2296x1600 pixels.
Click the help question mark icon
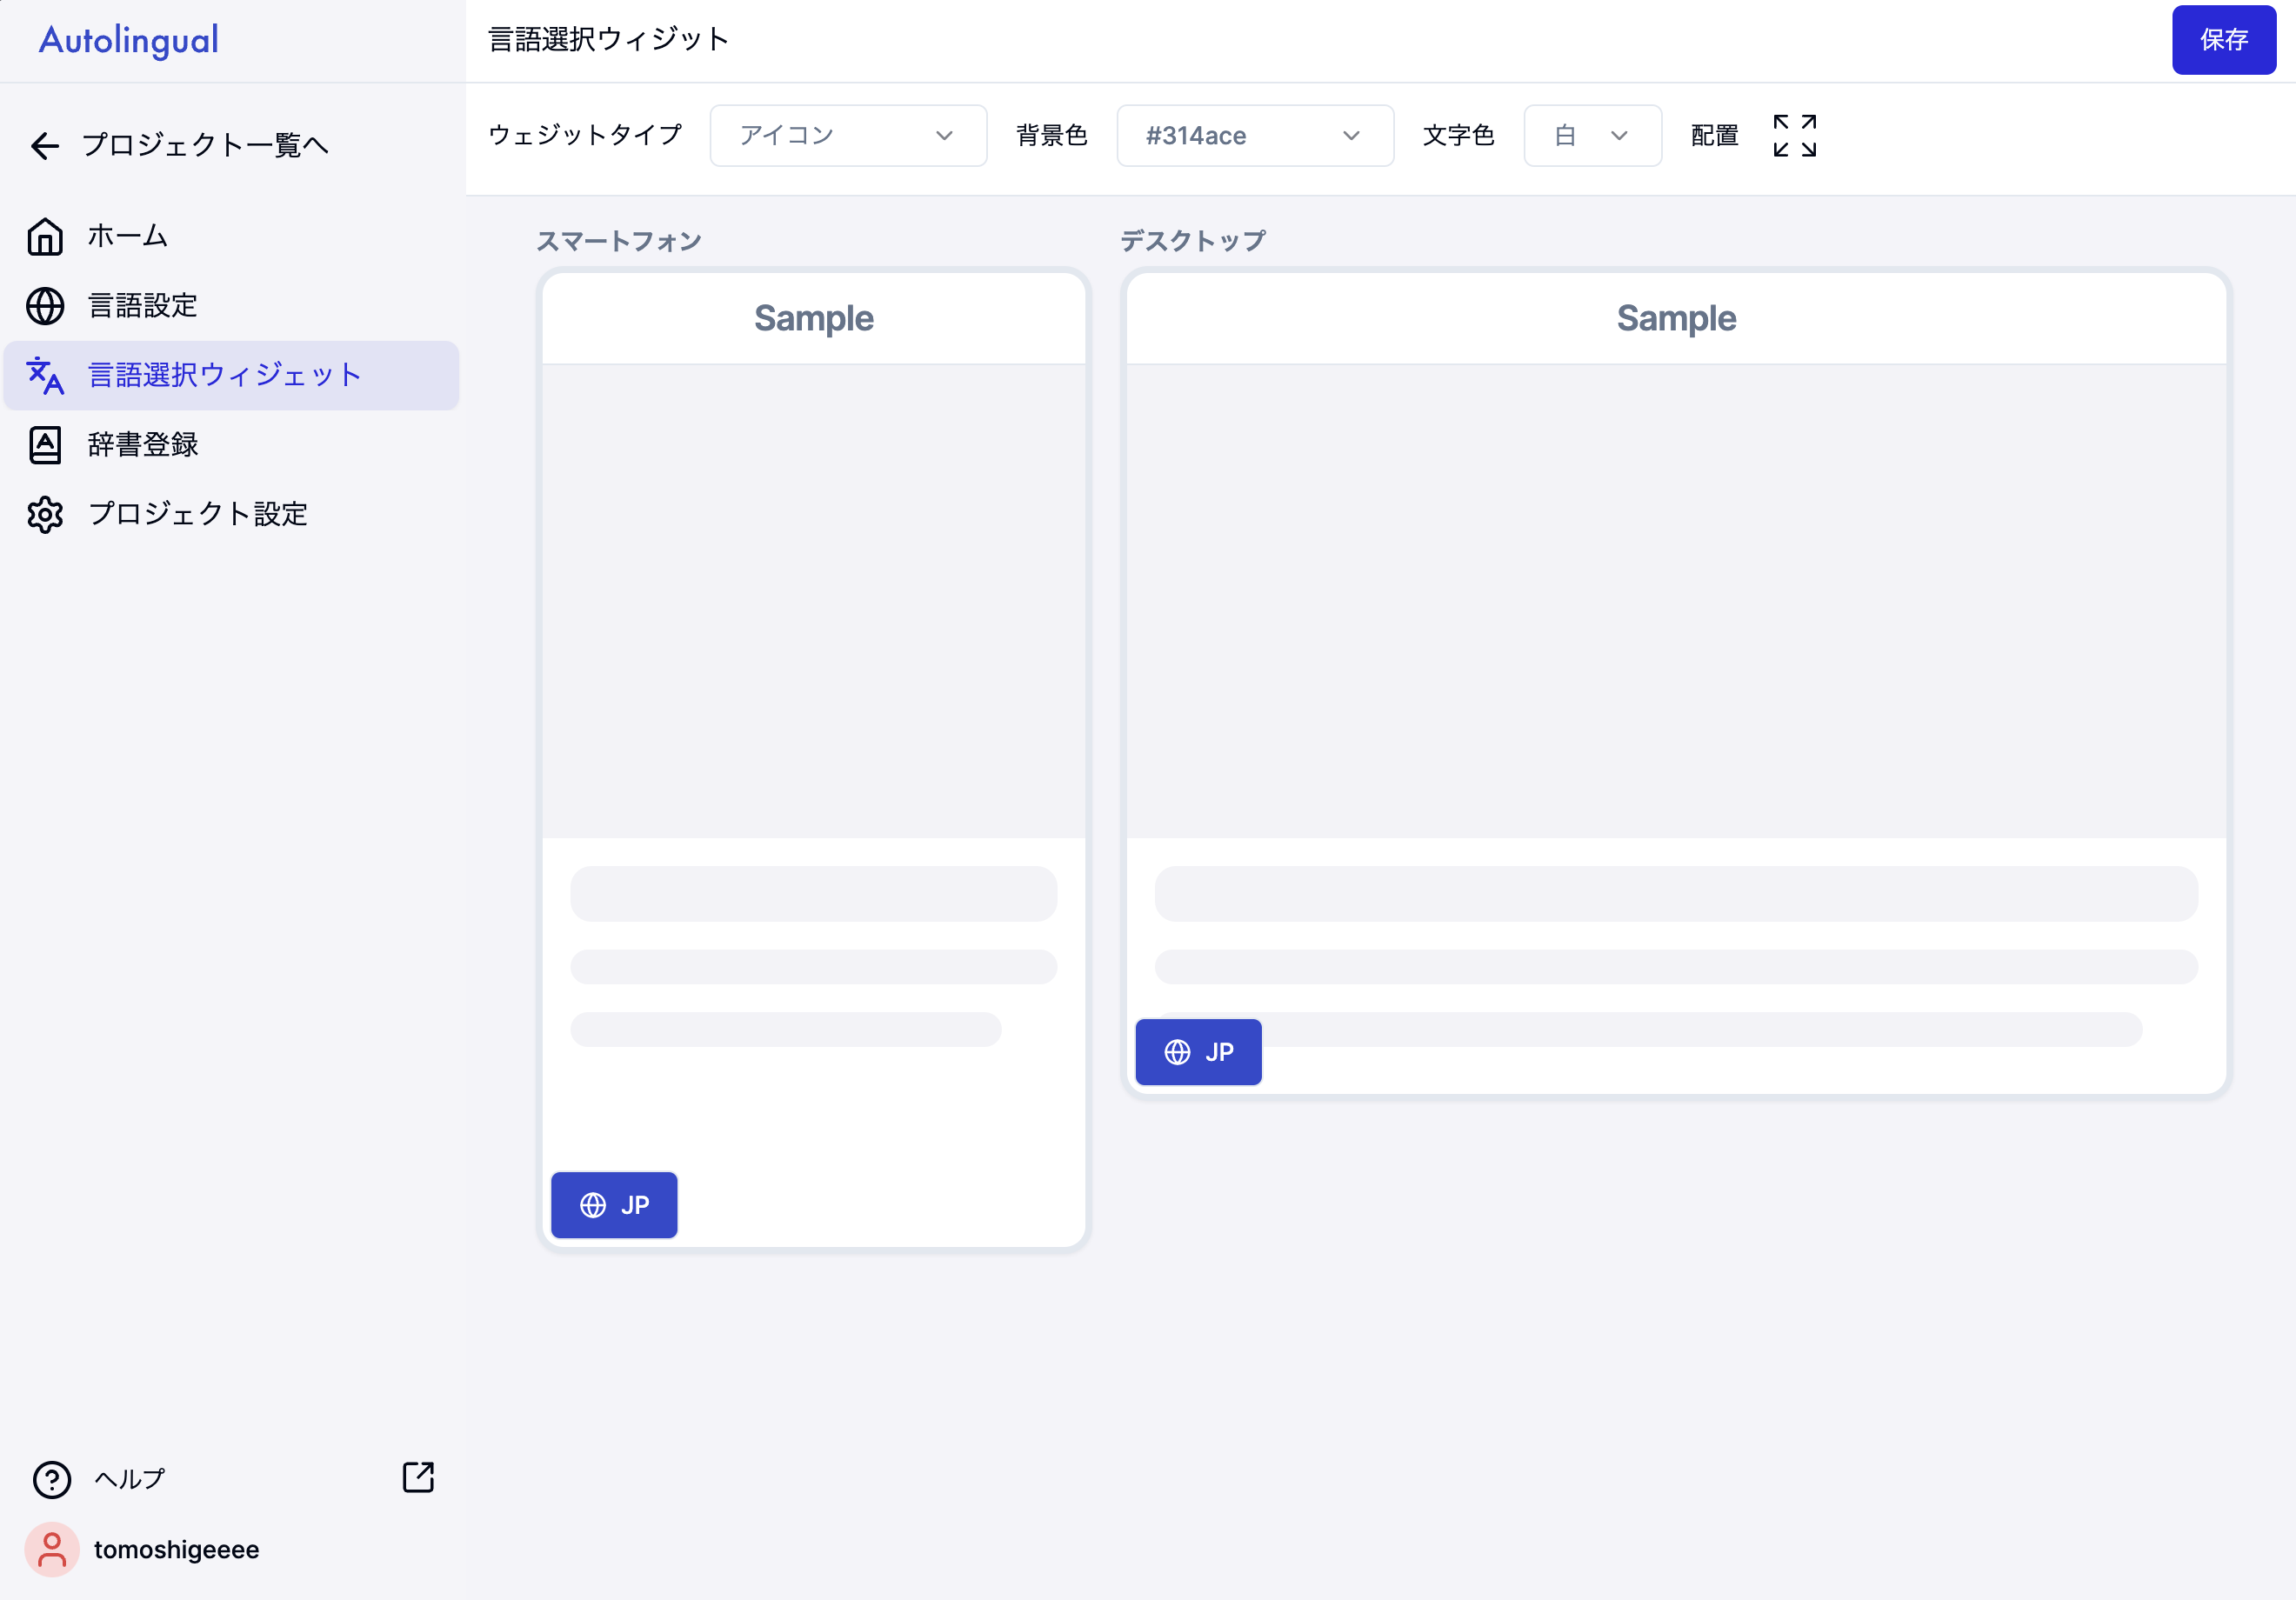[51, 1479]
